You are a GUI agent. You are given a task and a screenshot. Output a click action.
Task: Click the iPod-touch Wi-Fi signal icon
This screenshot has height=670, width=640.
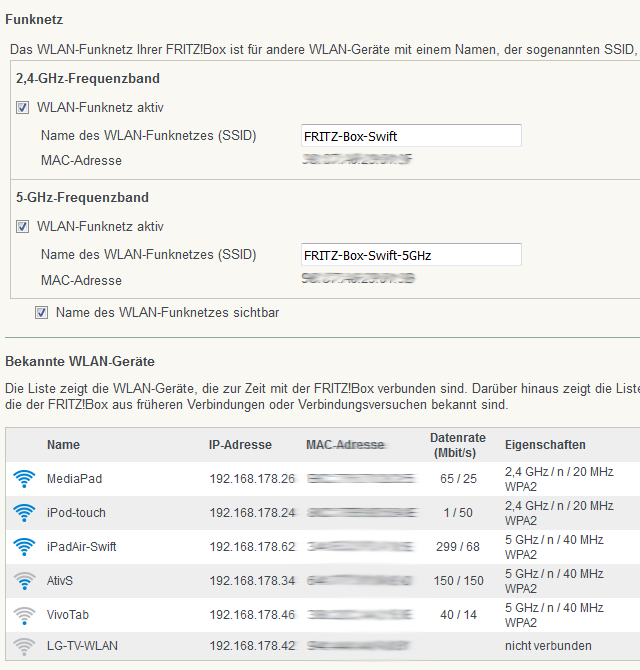coord(24,513)
